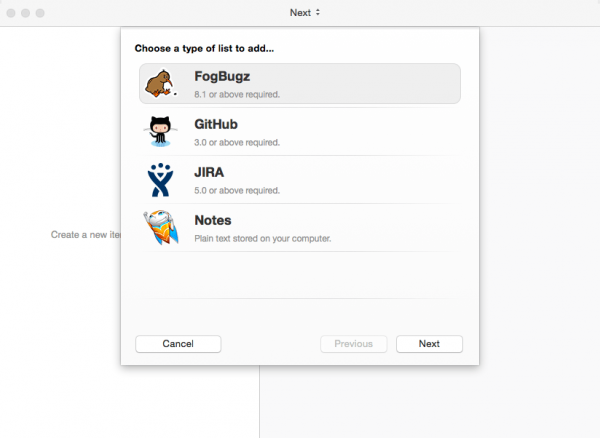Image resolution: width=600 pixels, height=438 pixels.
Task: Click "3.0 or above required" subtitle
Action: click(x=237, y=143)
